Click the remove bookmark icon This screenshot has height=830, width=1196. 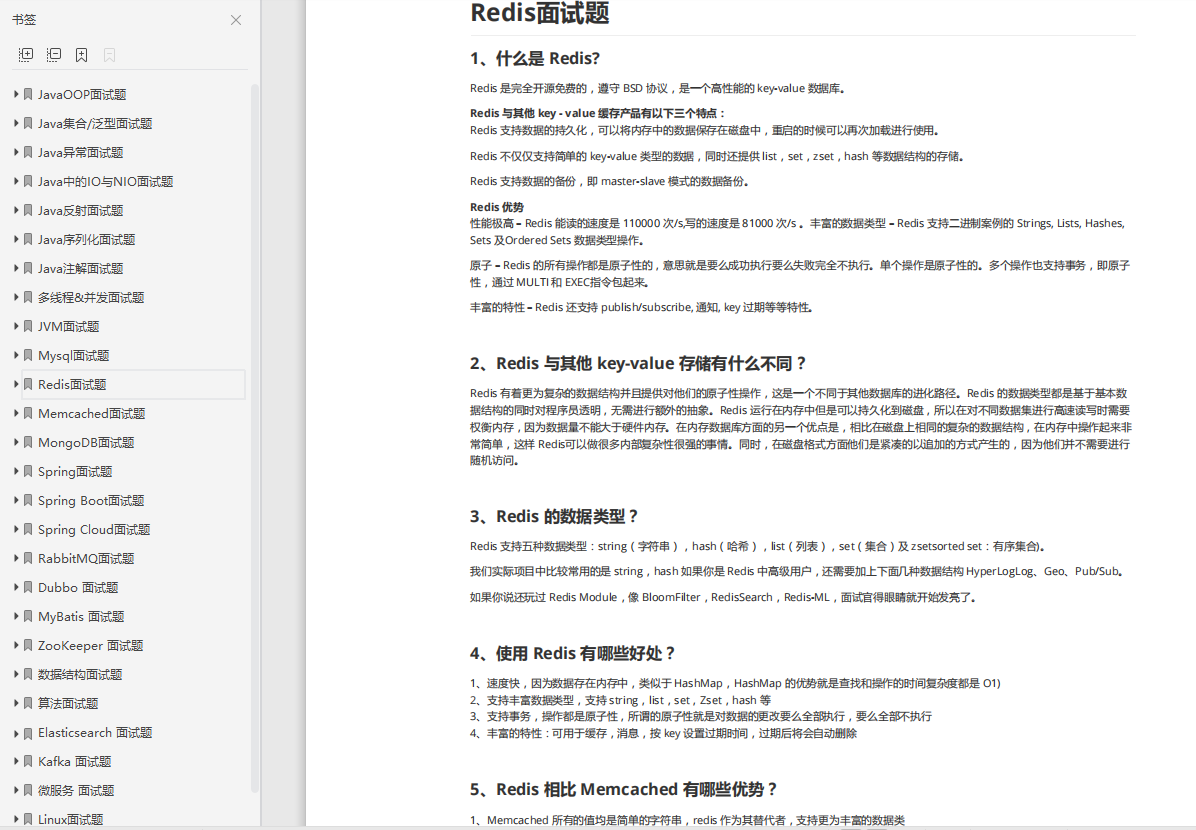[x=108, y=54]
